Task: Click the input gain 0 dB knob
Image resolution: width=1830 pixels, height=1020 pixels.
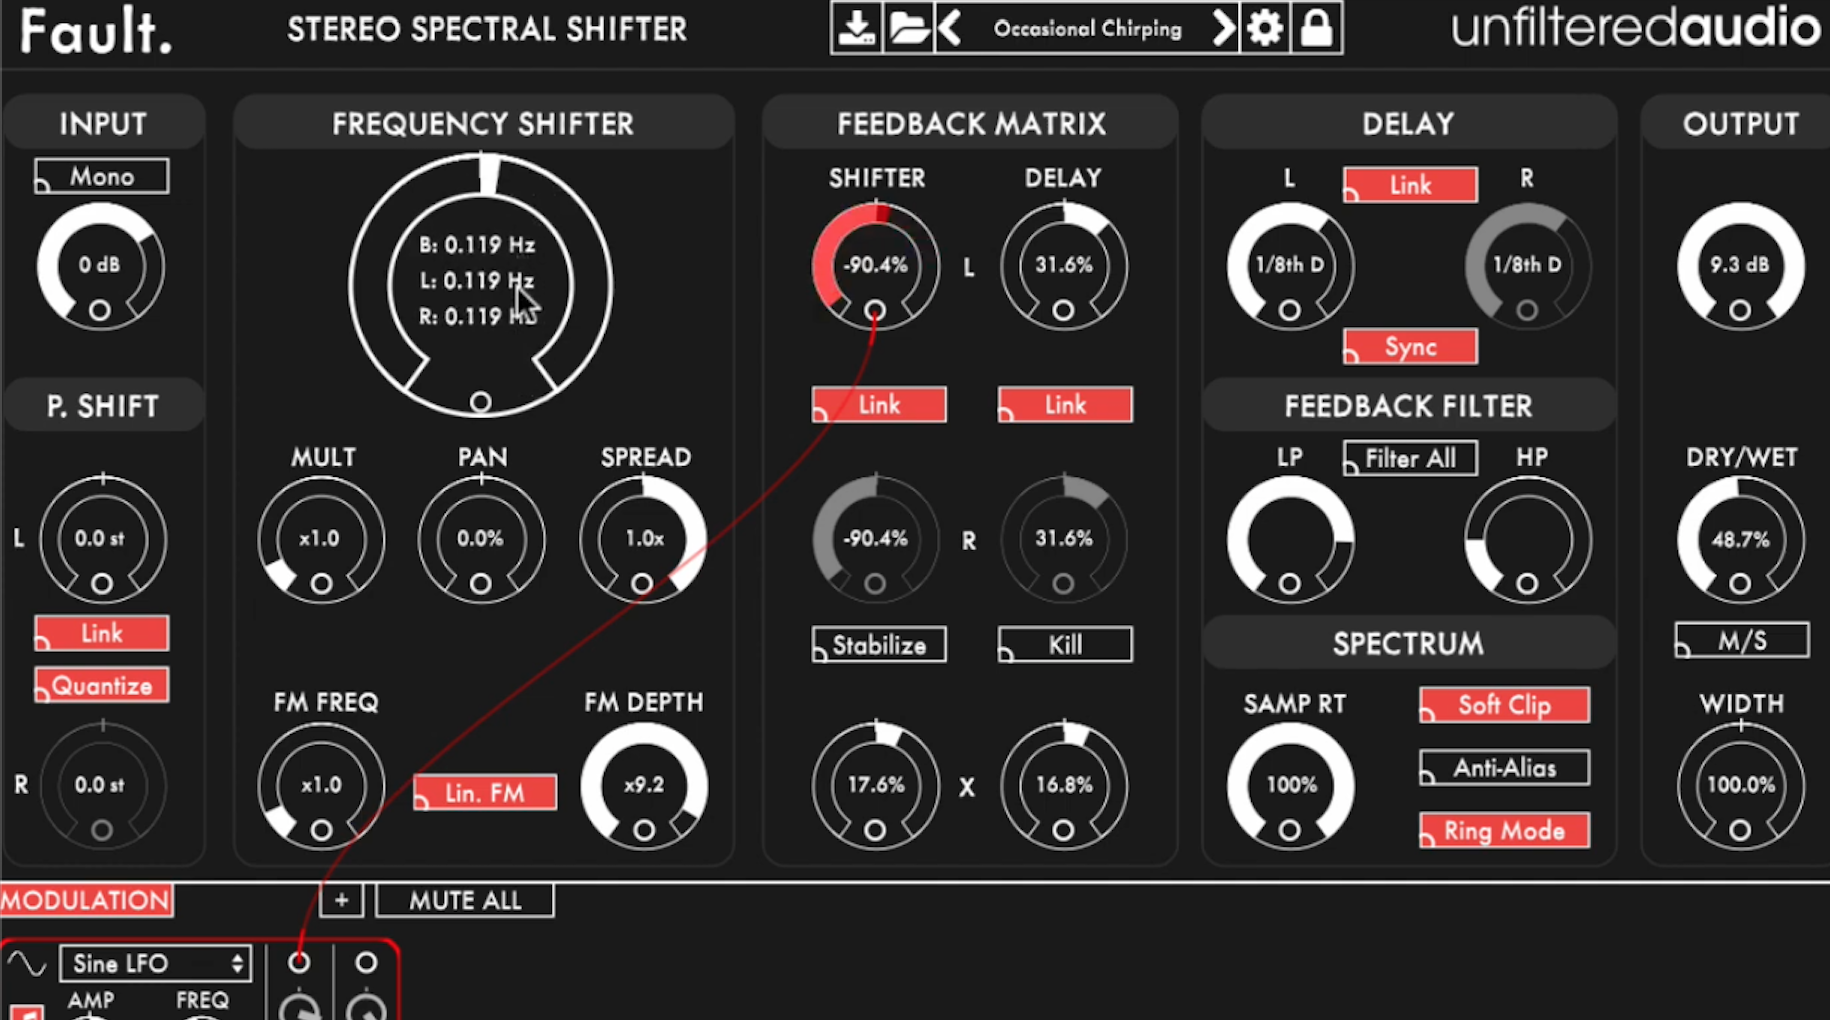Action: (x=100, y=265)
